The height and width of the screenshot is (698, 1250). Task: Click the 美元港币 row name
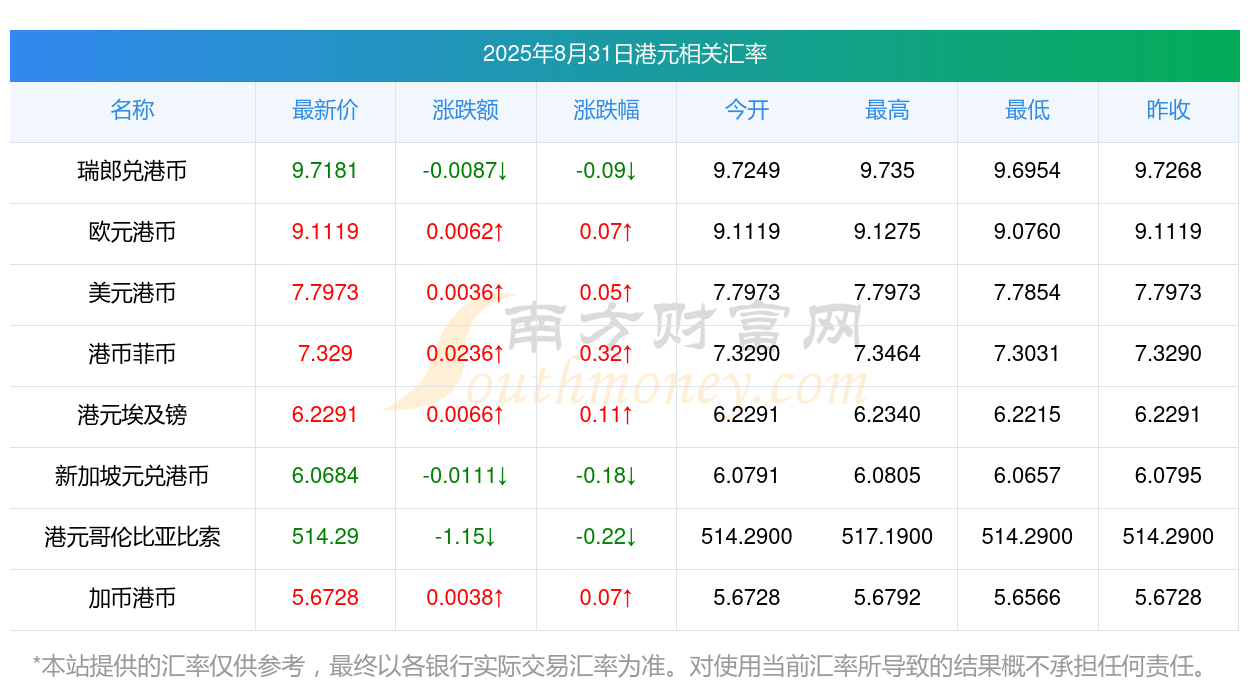tap(132, 293)
